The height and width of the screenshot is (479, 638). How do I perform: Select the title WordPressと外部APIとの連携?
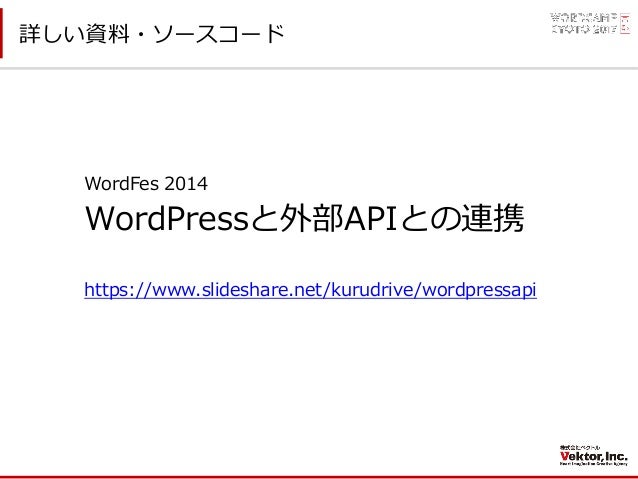304,219
